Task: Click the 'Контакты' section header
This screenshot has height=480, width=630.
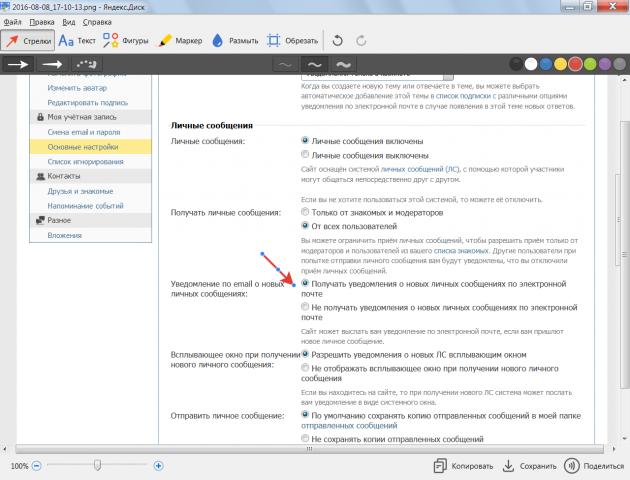Action: (91, 176)
